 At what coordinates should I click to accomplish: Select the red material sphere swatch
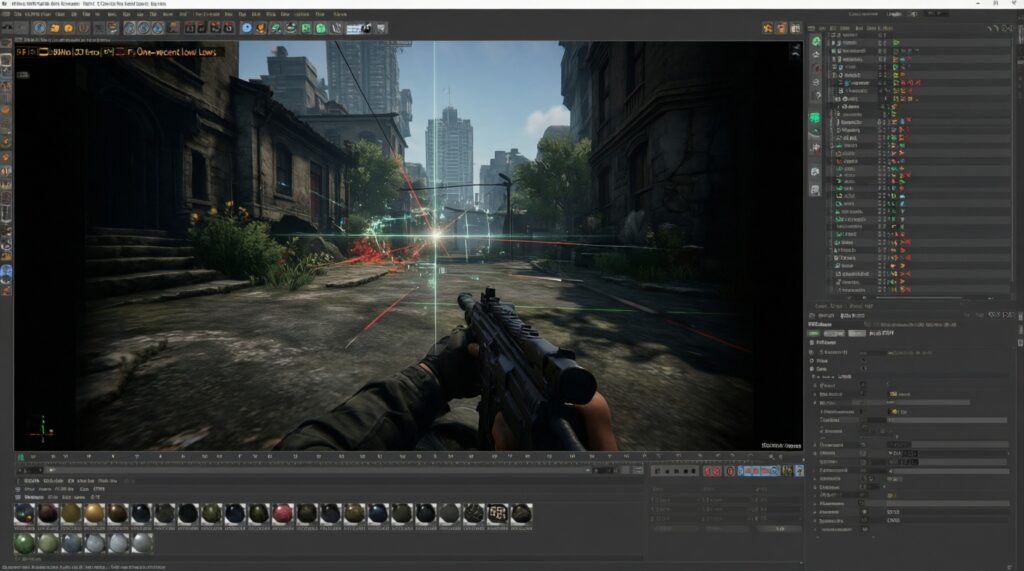coord(282,513)
